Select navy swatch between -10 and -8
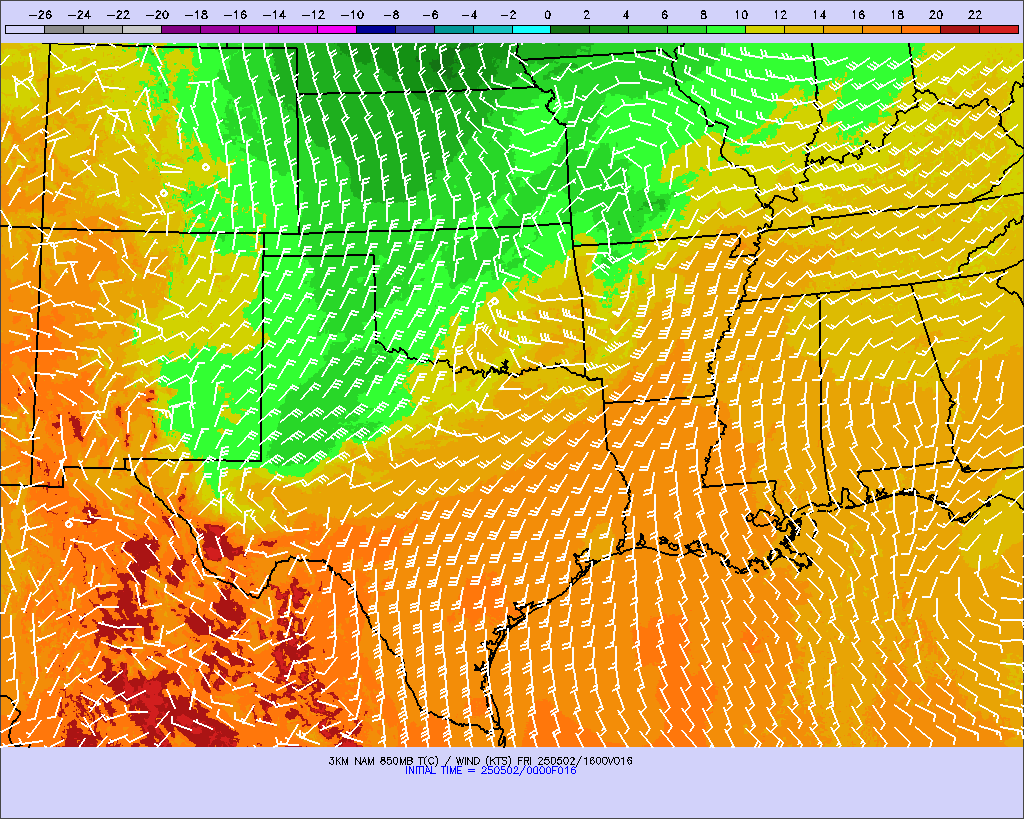Viewport: 1024px width, 819px height. pos(376,29)
